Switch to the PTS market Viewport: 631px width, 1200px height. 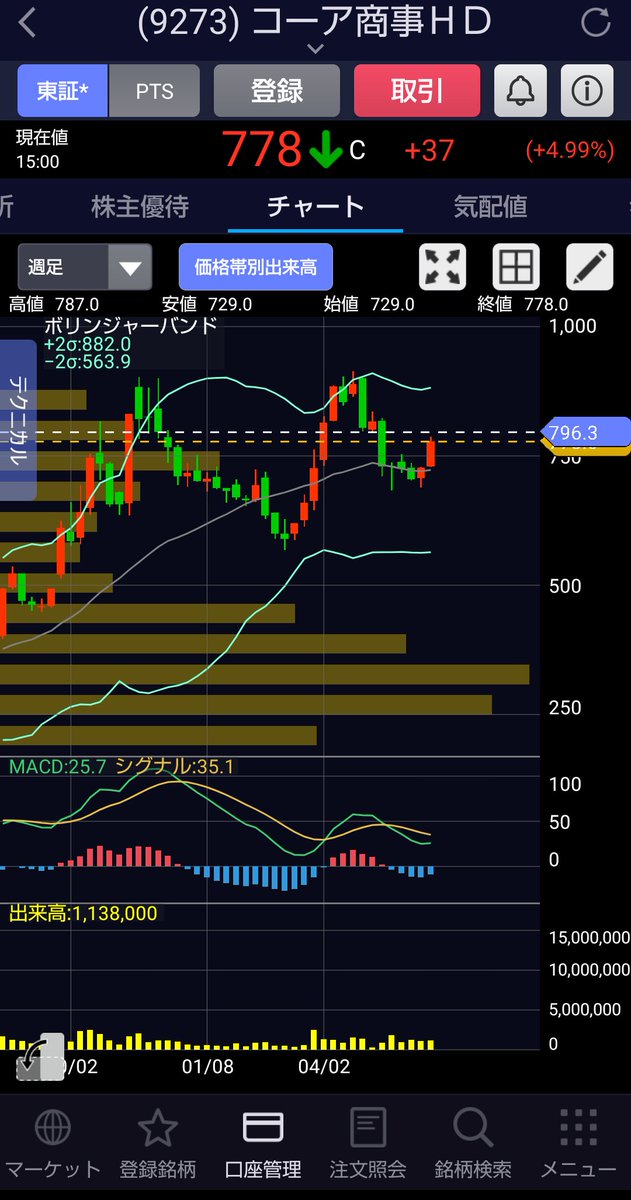point(154,91)
